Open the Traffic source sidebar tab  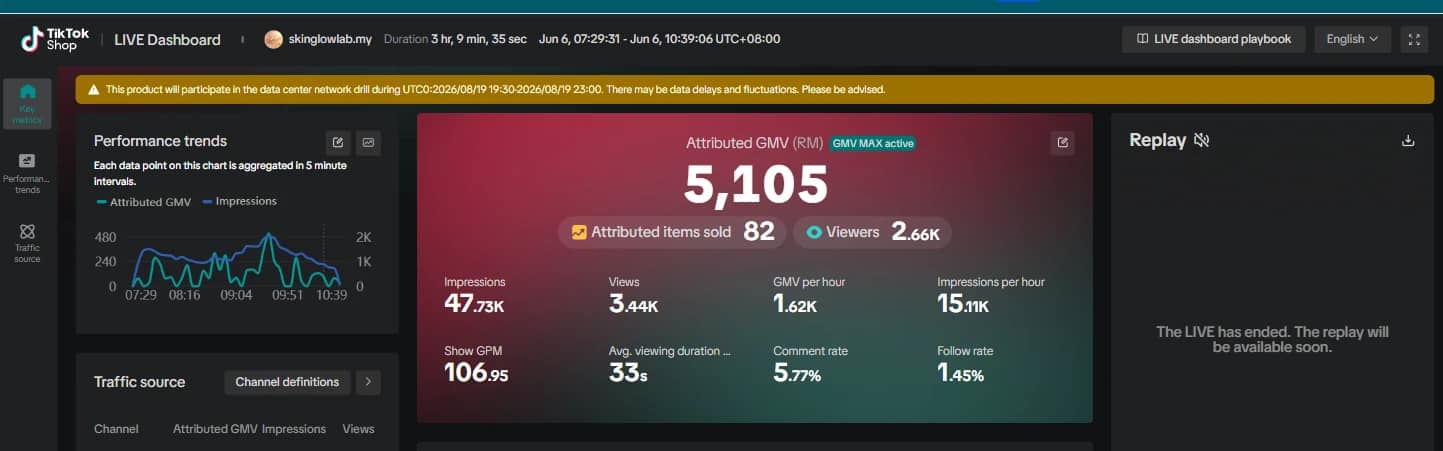point(28,243)
